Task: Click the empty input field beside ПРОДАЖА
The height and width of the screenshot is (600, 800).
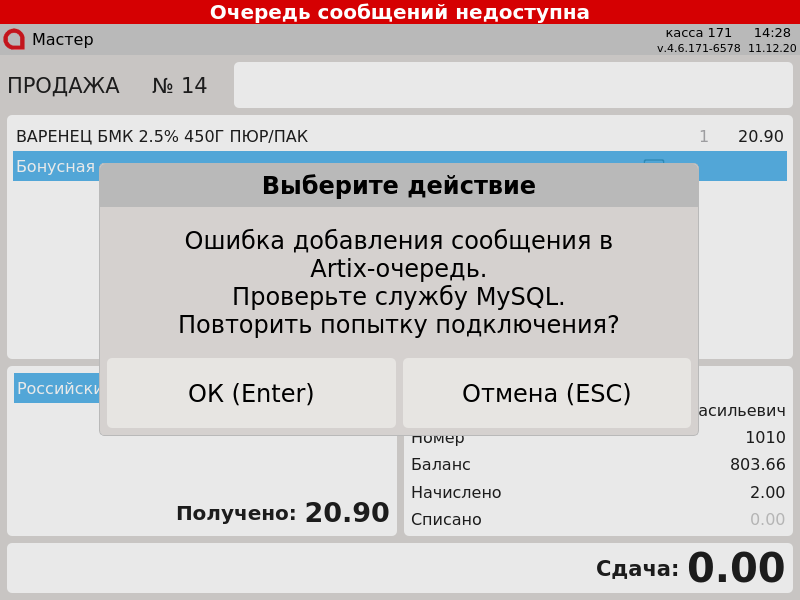Action: [x=513, y=85]
